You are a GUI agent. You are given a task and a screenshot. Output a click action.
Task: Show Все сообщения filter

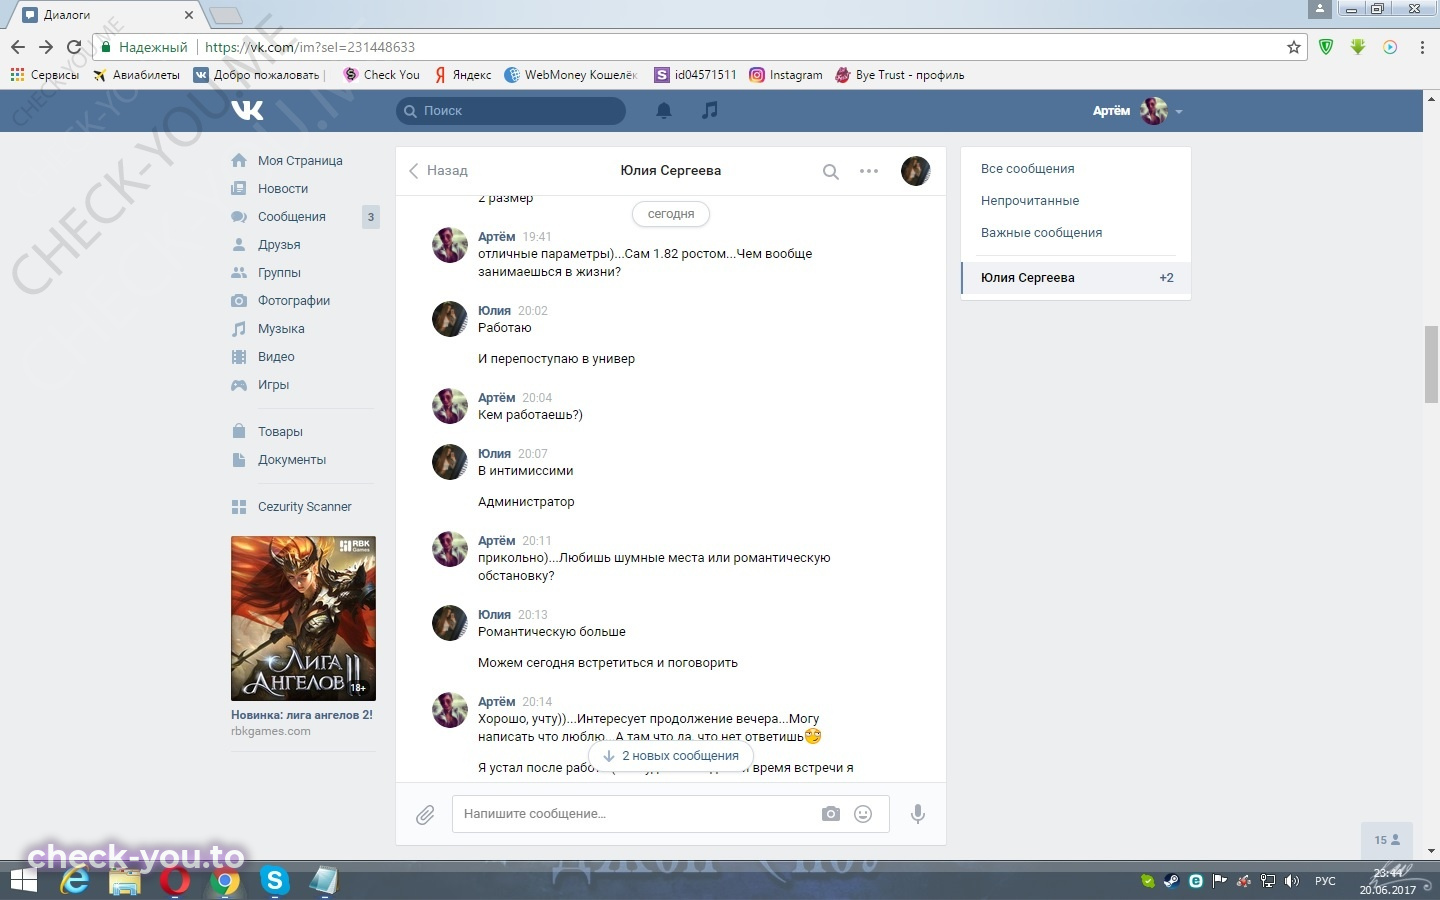[x=1028, y=169]
